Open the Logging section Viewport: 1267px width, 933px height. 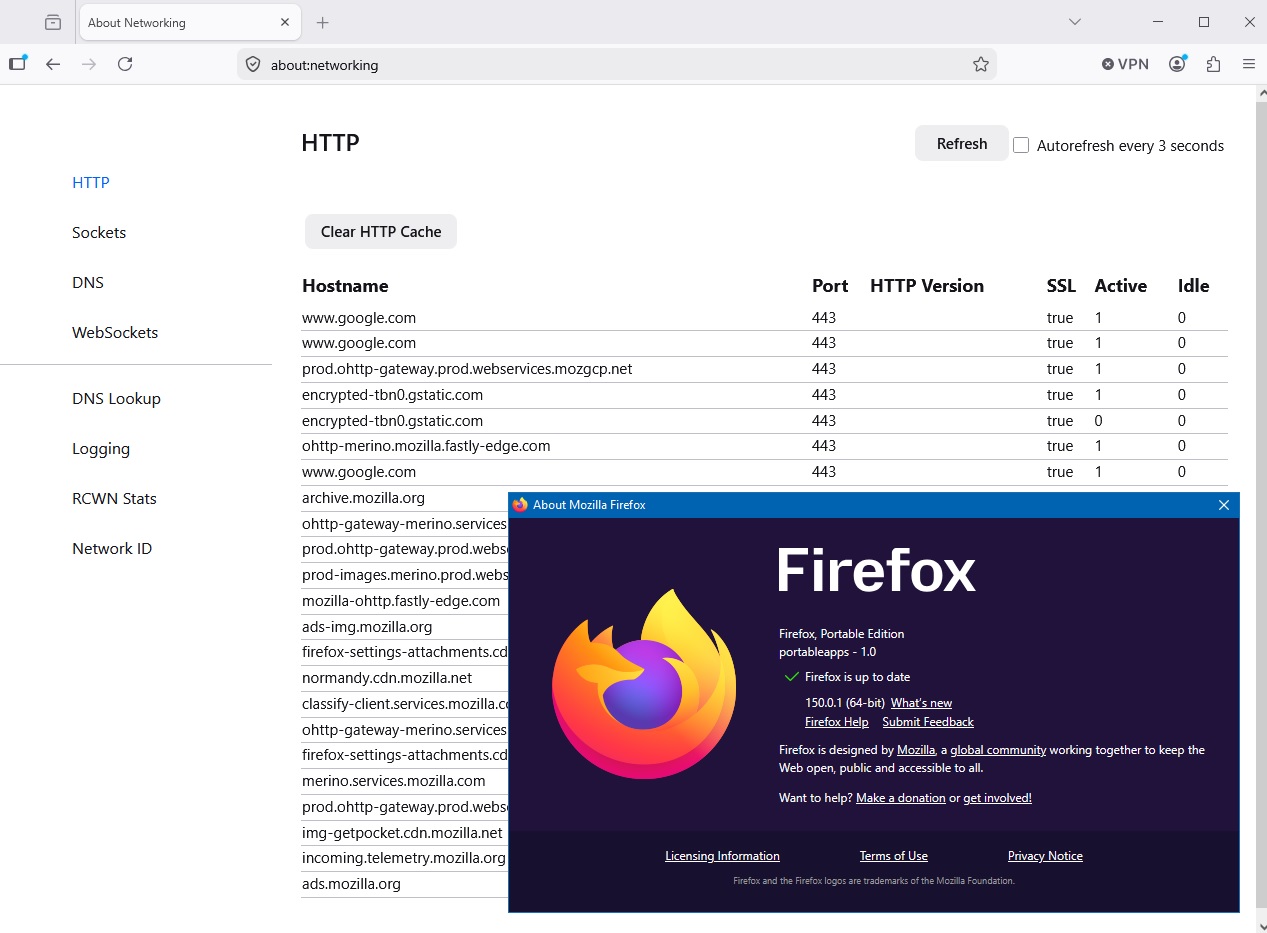(101, 449)
